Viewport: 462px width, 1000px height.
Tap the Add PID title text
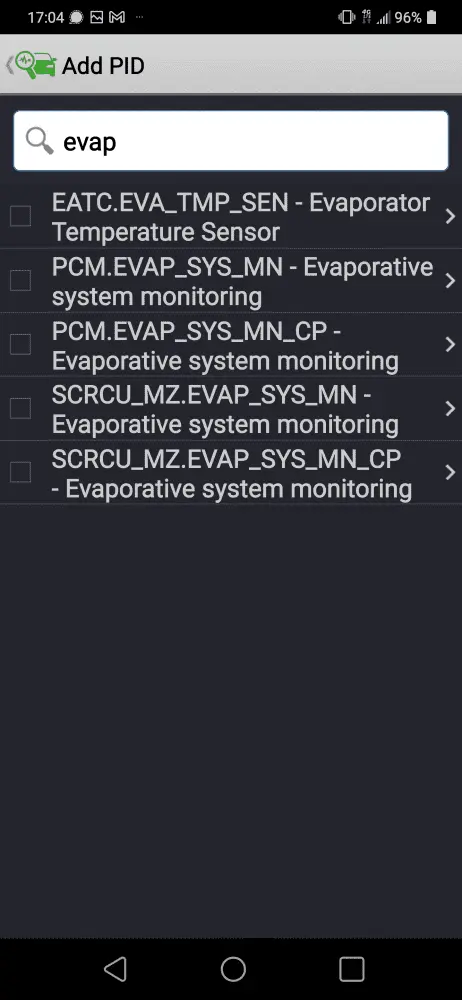(x=103, y=66)
